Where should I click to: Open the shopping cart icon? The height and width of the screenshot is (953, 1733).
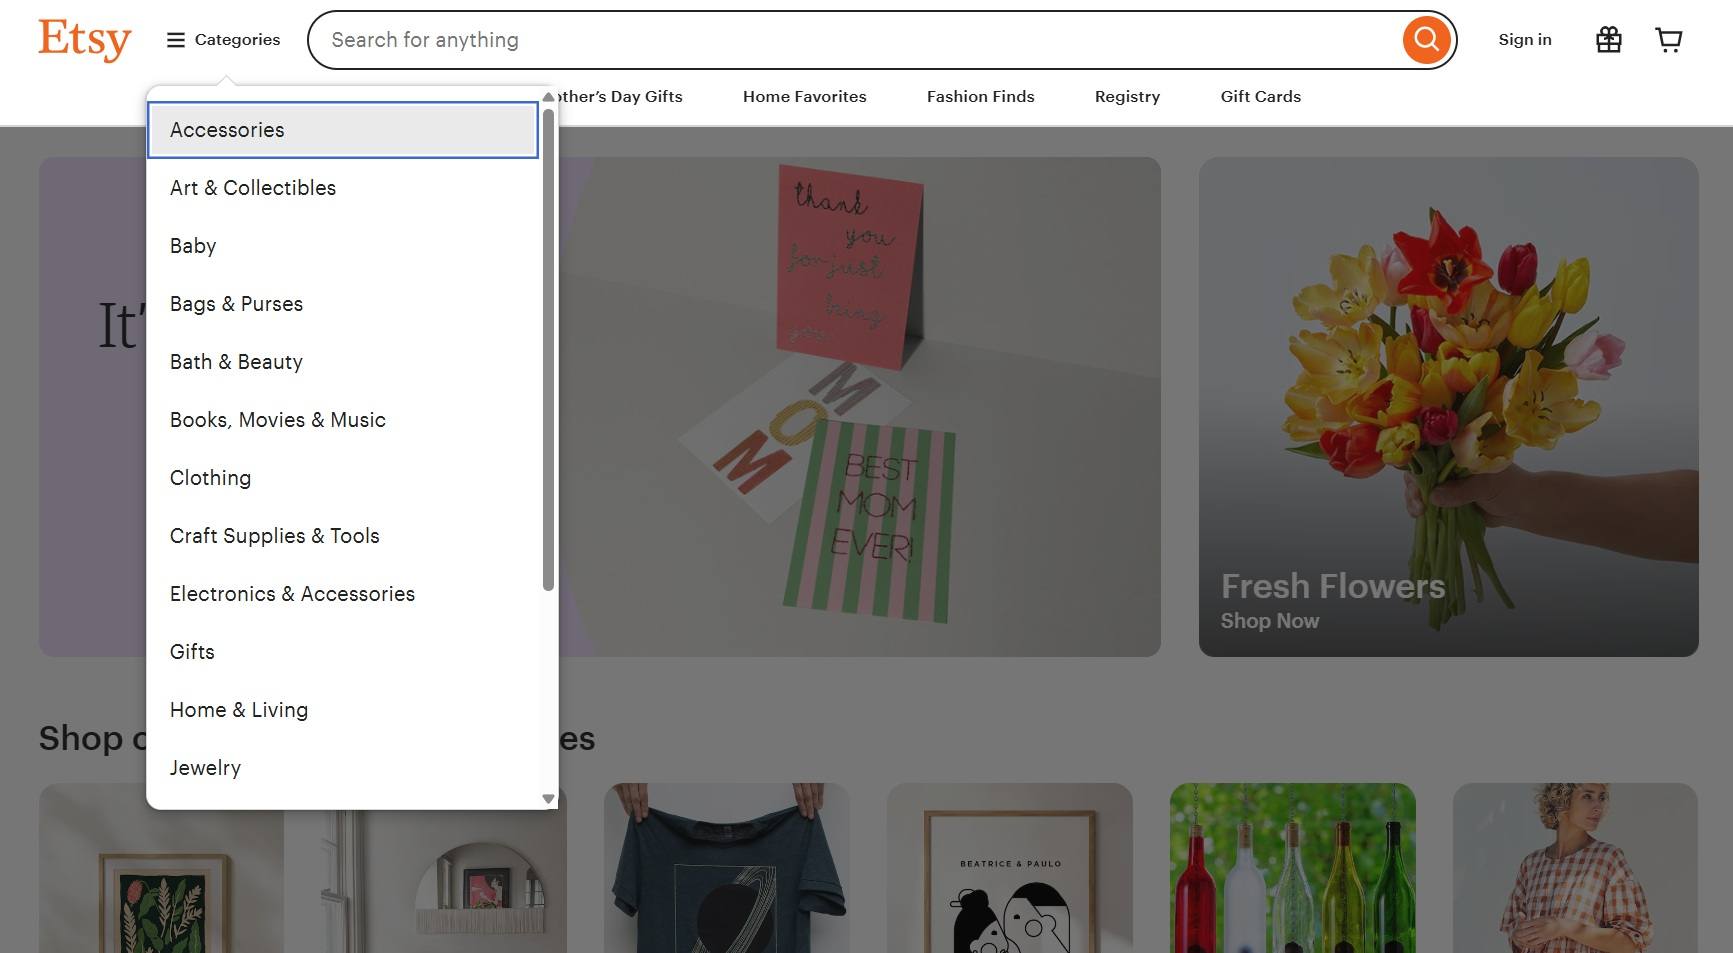(1669, 40)
